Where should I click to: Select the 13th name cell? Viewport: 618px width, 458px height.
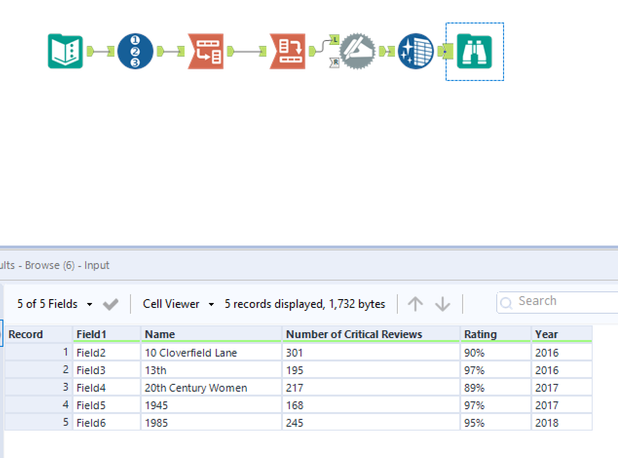coord(211,370)
